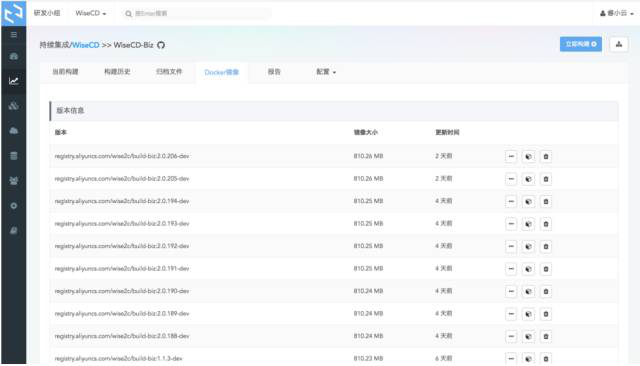640x366 pixels.
Task: Select image row build-biz:2.0.194-dev
Action: click(x=334, y=201)
